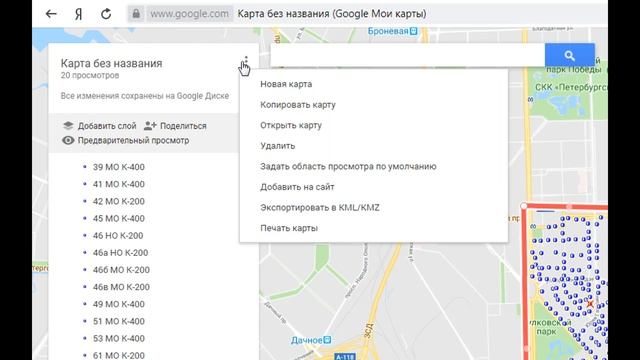Screen dimensions: 640x360
Task: Open the Yandex home icon
Action: 78,14
